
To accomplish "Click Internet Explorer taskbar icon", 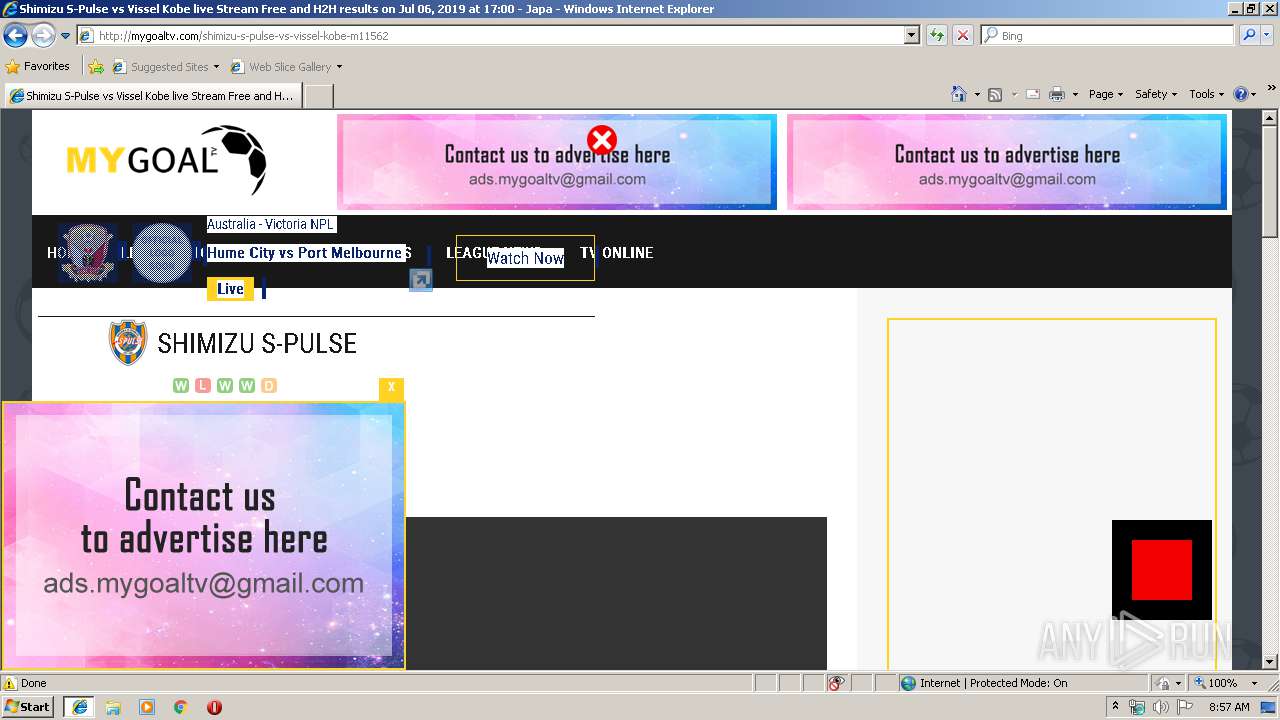I will pos(79,707).
